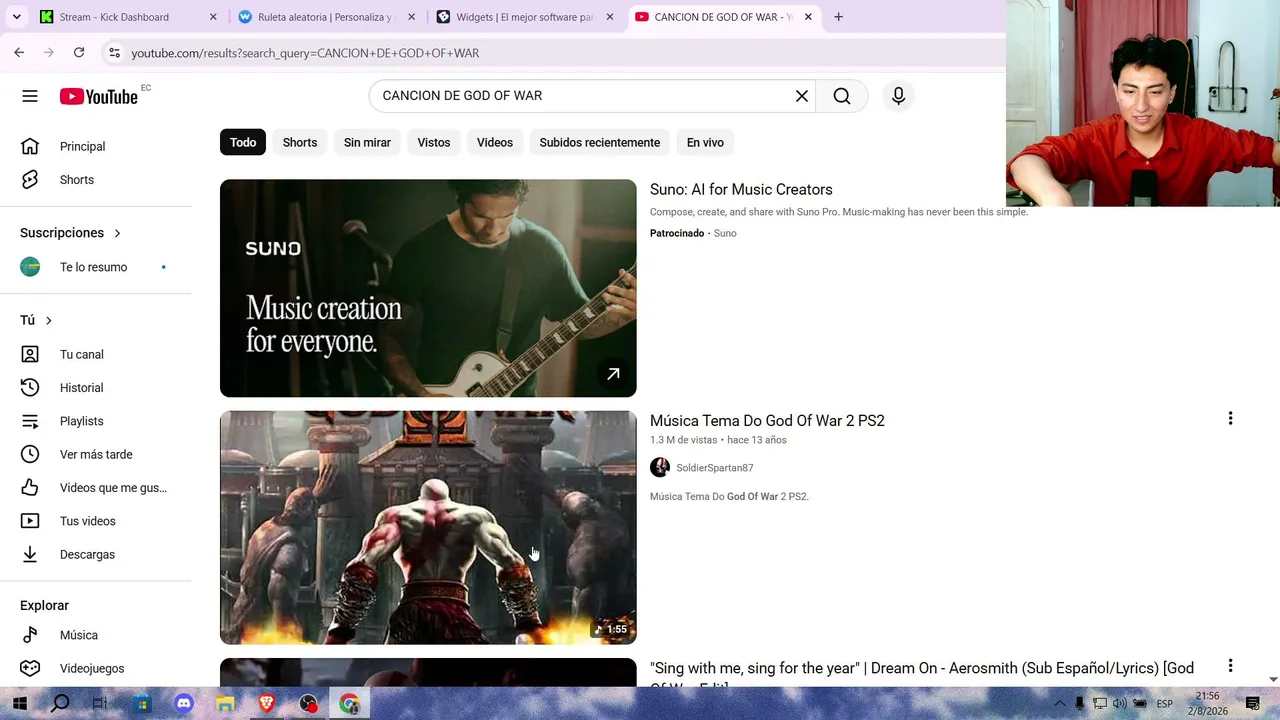Open Brave browser from the taskbar
This screenshot has height=720, width=1280.
(x=266, y=704)
